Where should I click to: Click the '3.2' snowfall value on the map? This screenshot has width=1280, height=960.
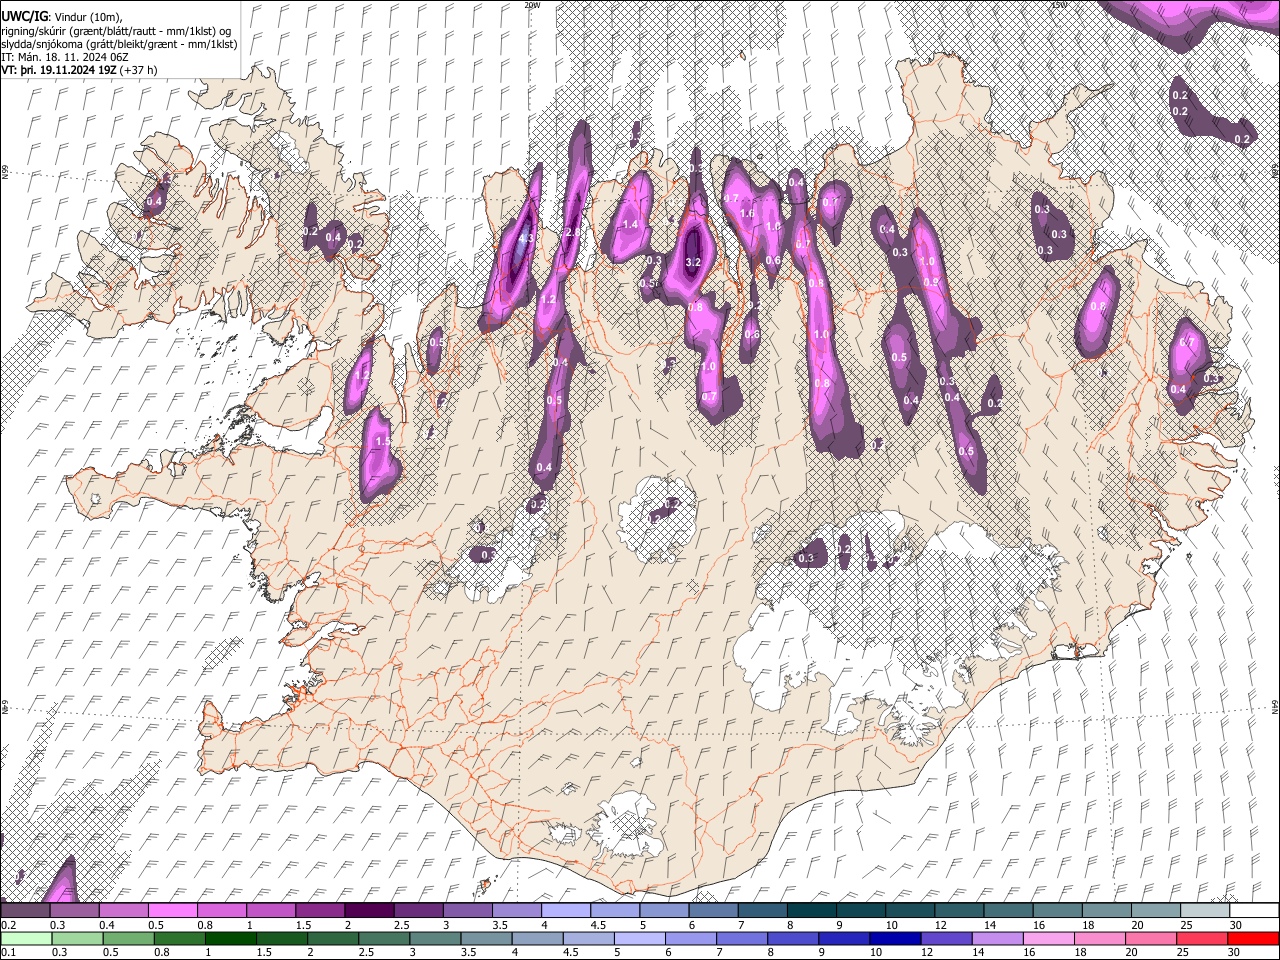point(693,262)
